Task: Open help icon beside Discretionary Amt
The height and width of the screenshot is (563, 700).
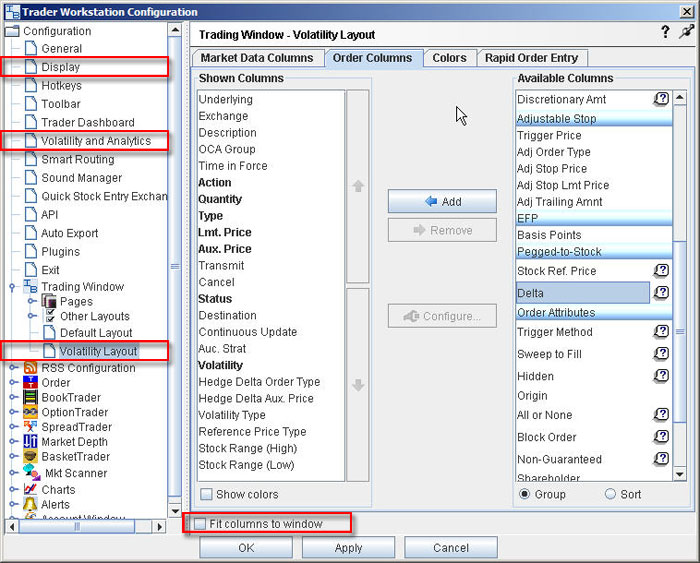Action: pyautogui.click(x=661, y=99)
